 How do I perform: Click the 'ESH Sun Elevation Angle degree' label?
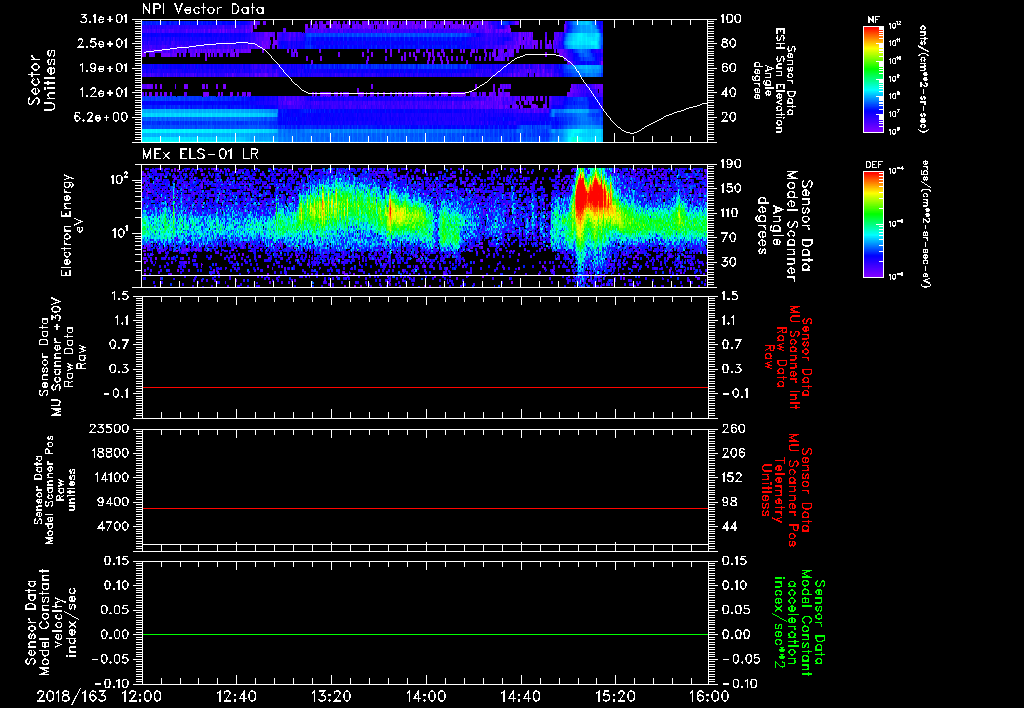tap(775, 80)
